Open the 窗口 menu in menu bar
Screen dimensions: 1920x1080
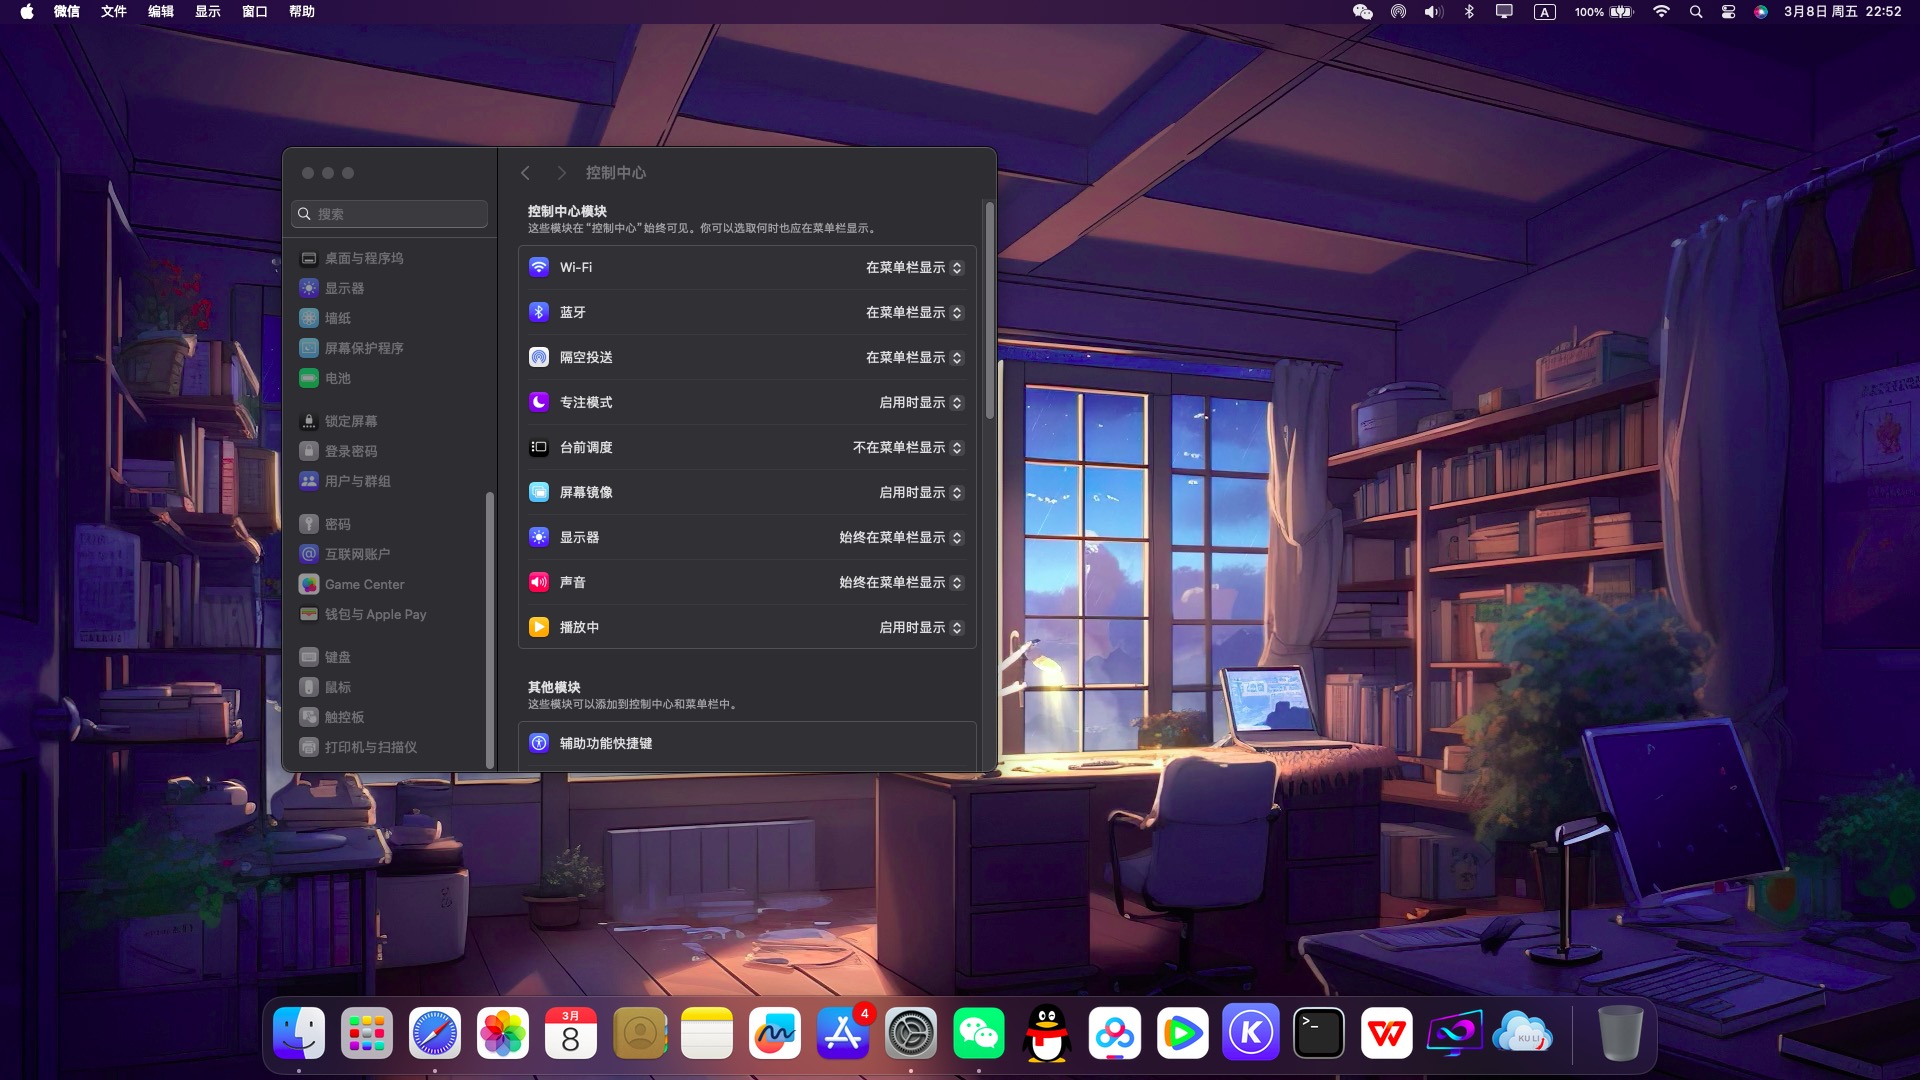point(254,12)
